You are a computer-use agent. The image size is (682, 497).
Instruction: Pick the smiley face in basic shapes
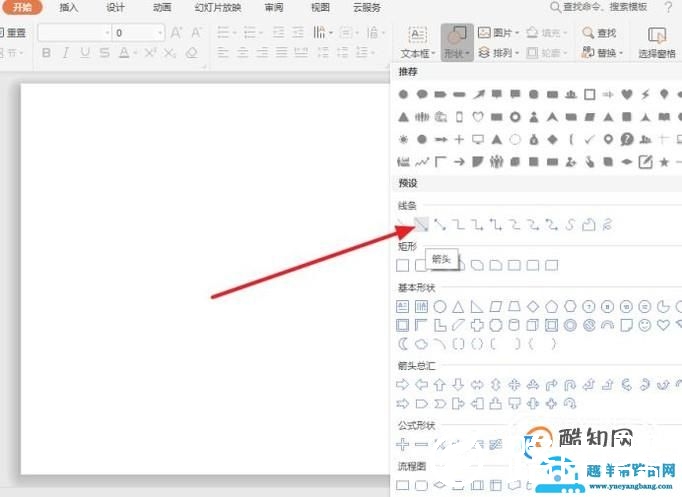pos(645,325)
